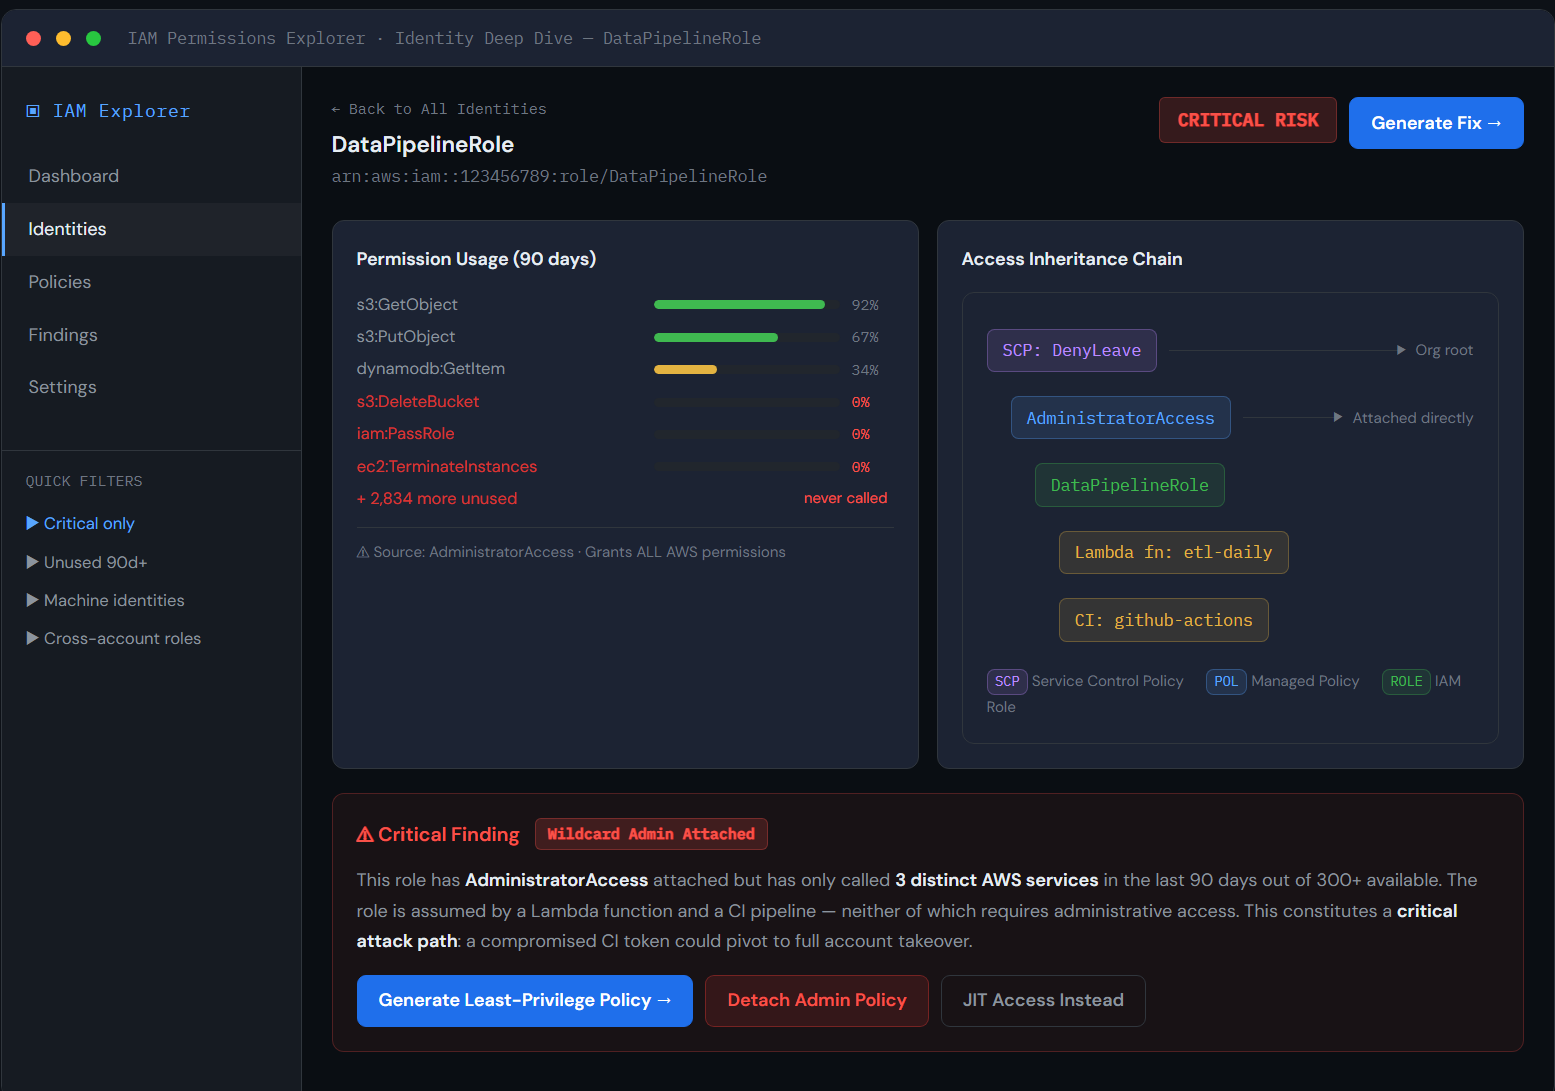The width and height of the screenshot is (1555, 1091).
Task: Click the IAM Explorer logo icon
Action: click(33, 111)
